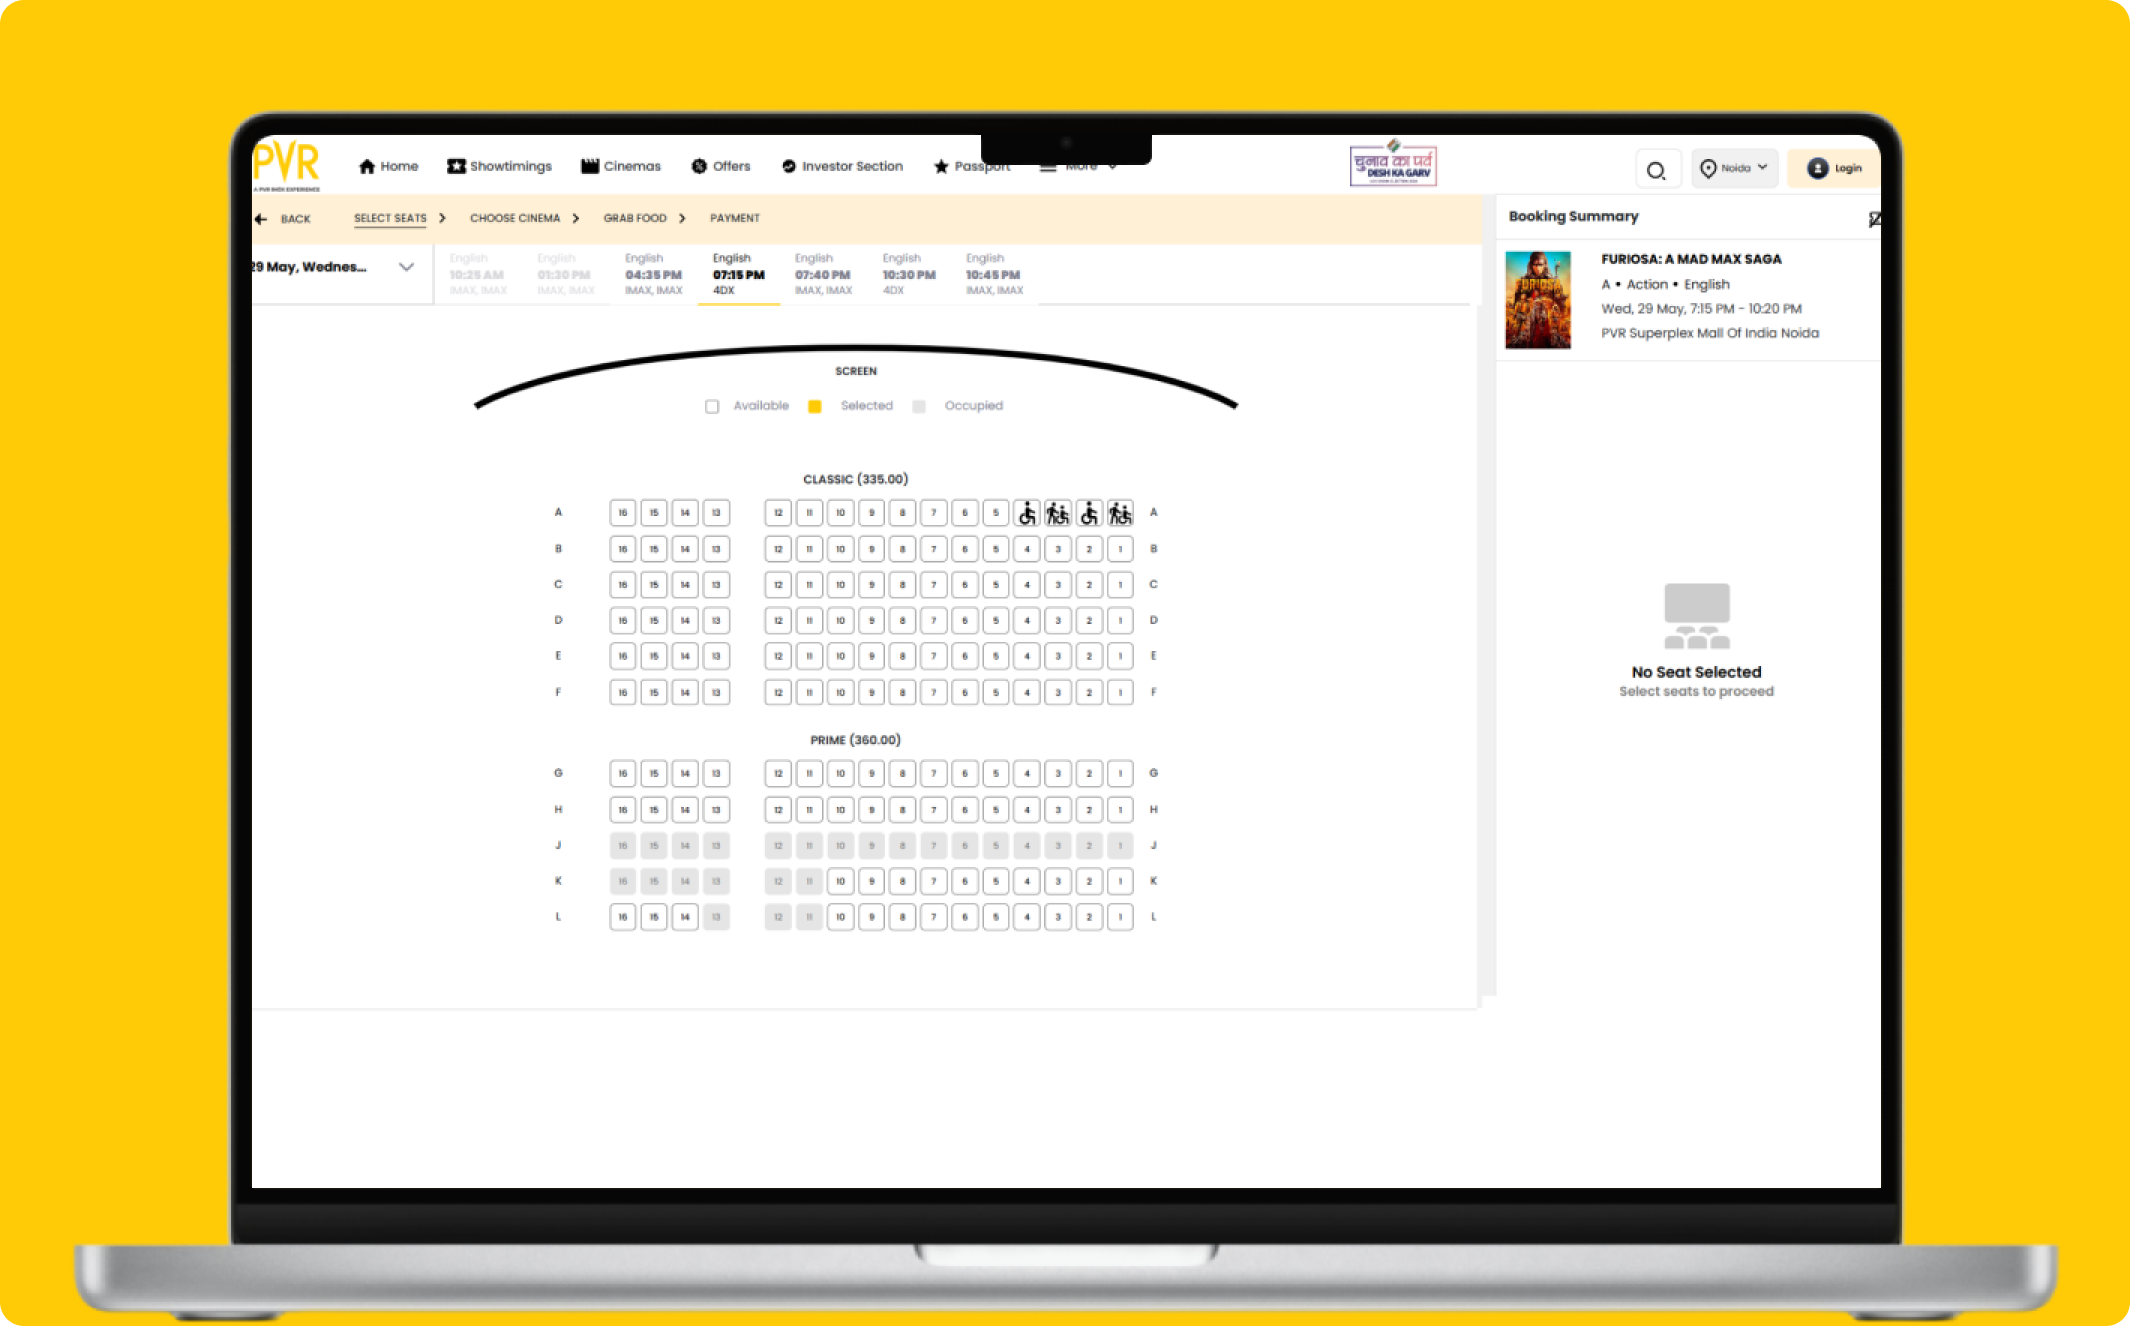This screenshot has height=1326, width=2130.
Task: Select seat B1 in Classic
Action: pyautogui.click(x=1120, y=549)
